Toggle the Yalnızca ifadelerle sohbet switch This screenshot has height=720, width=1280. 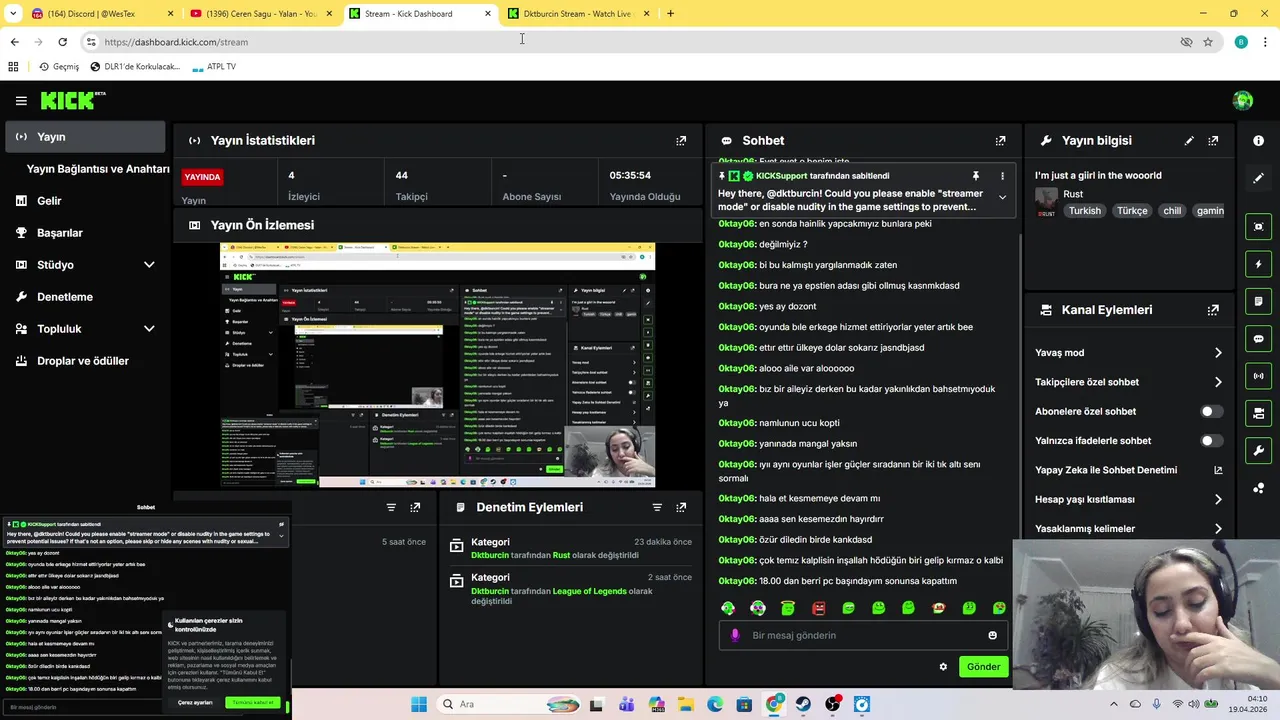pos(1211,441)
